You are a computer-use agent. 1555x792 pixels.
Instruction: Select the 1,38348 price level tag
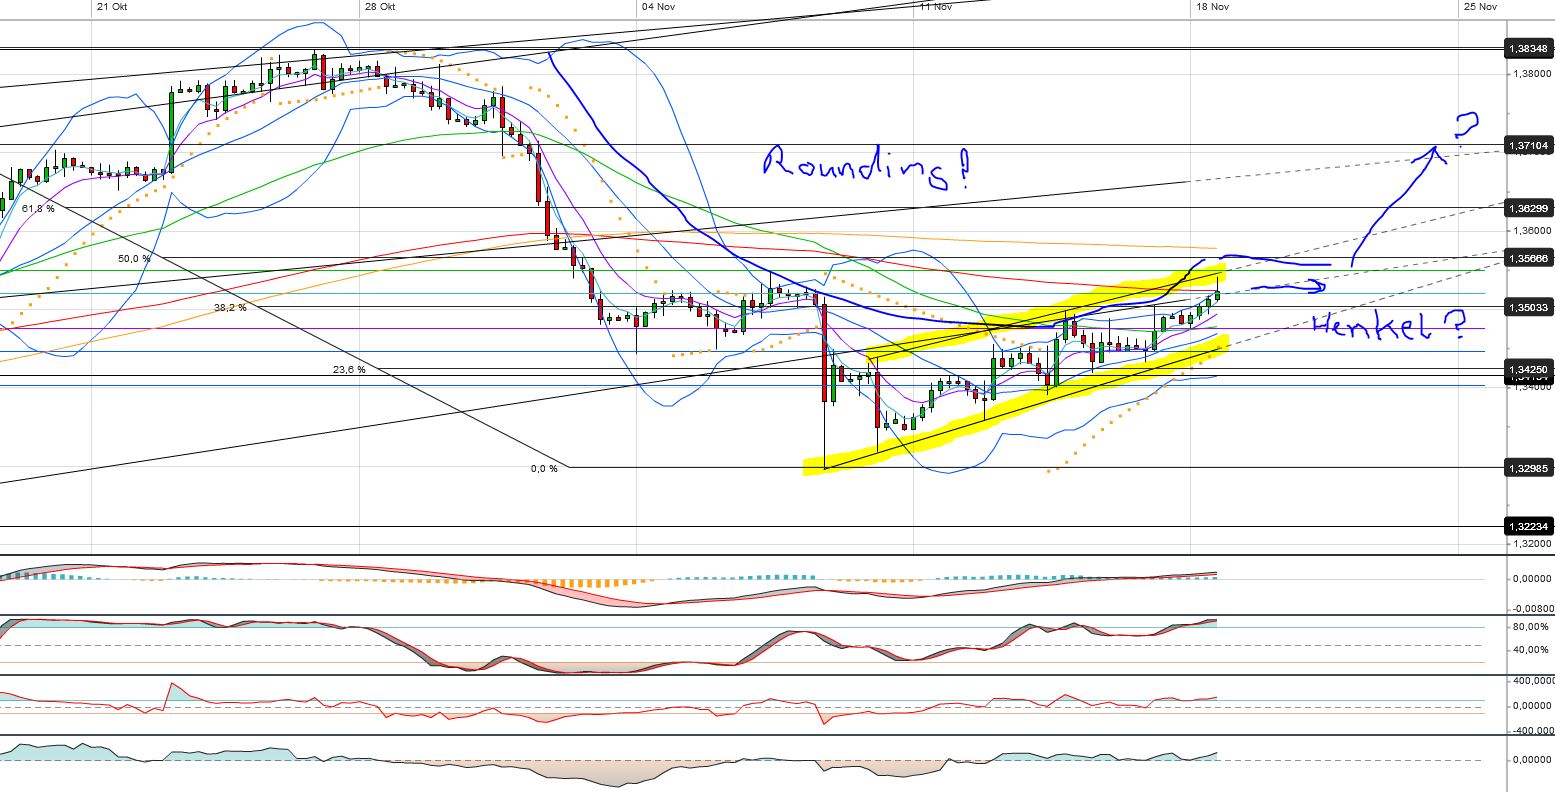(1529, 48)
